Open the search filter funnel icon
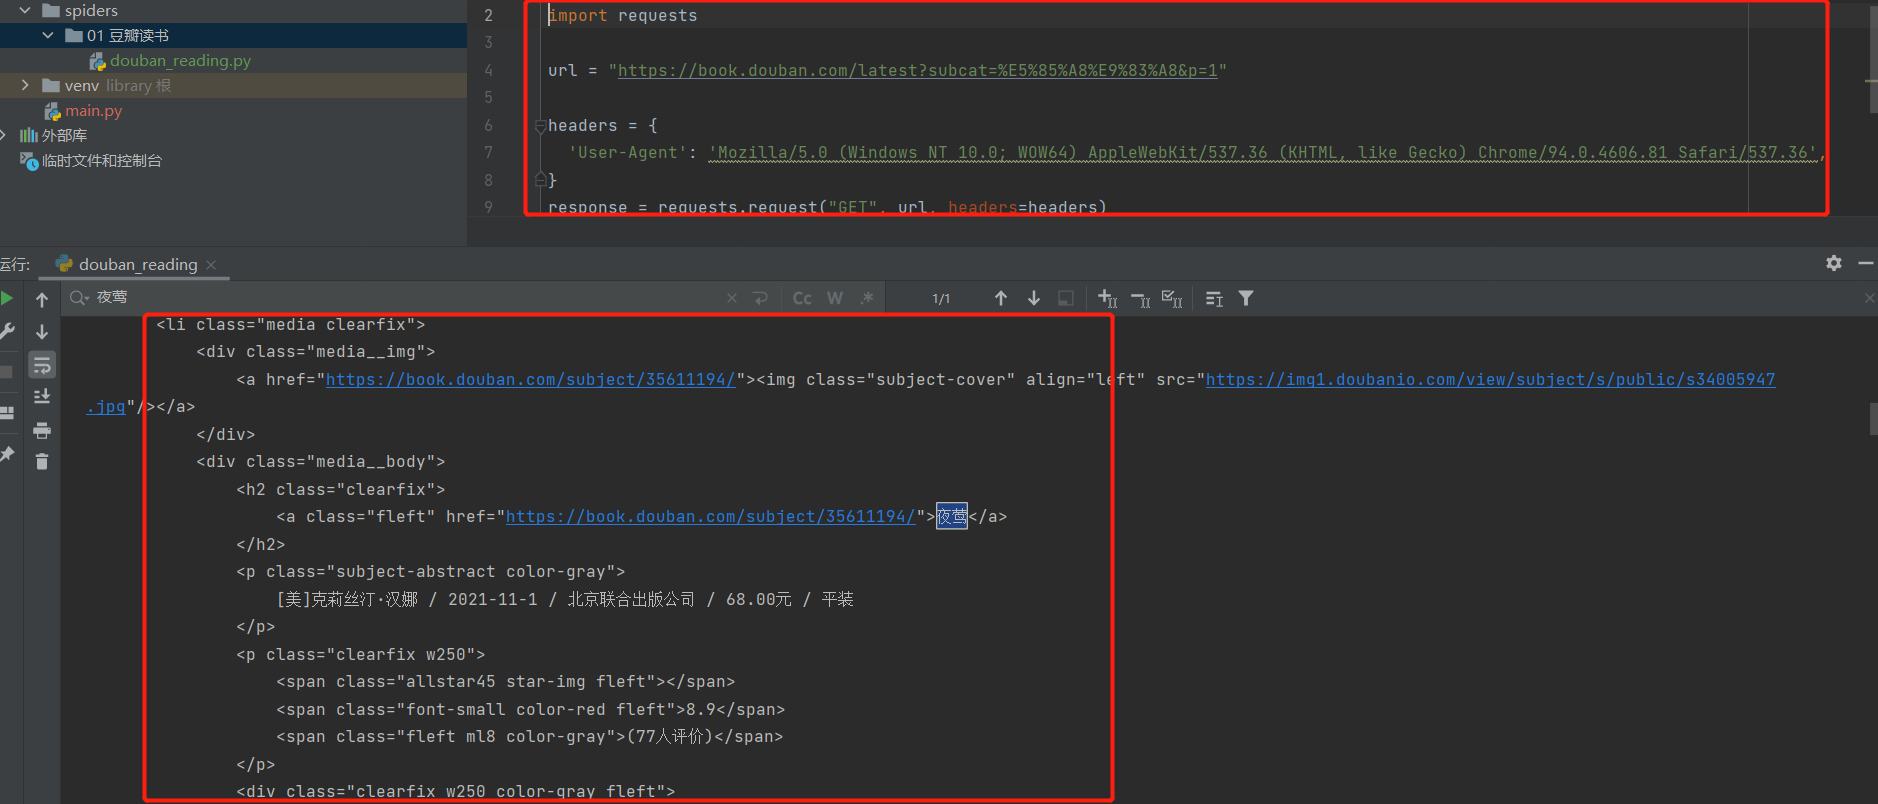Screen dimensions: 1878x804 [x=1246, y=298]
